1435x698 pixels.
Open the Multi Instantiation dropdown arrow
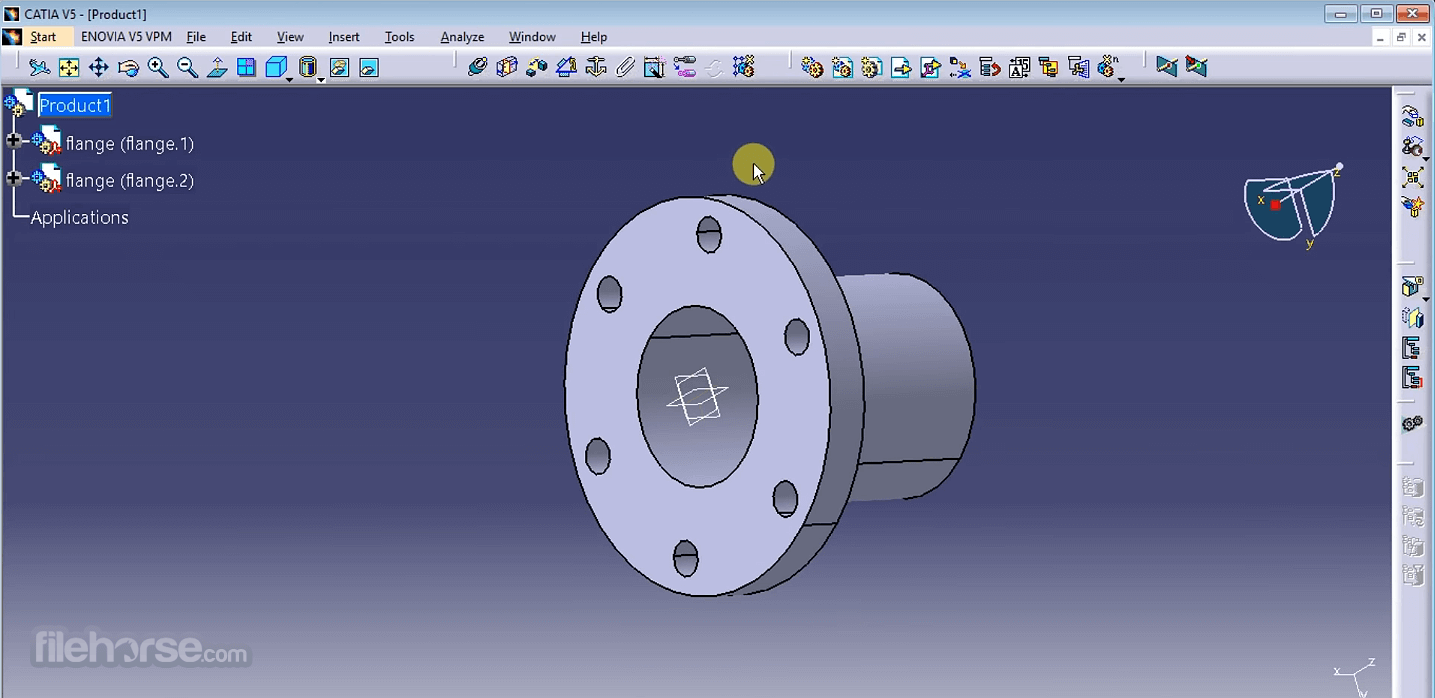(1121, 79)
